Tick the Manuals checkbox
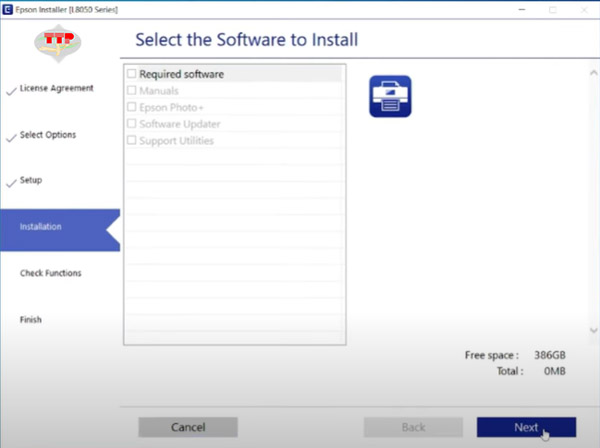Image resolution: width=600 pixels, height=448 pixels. (132, 90)
